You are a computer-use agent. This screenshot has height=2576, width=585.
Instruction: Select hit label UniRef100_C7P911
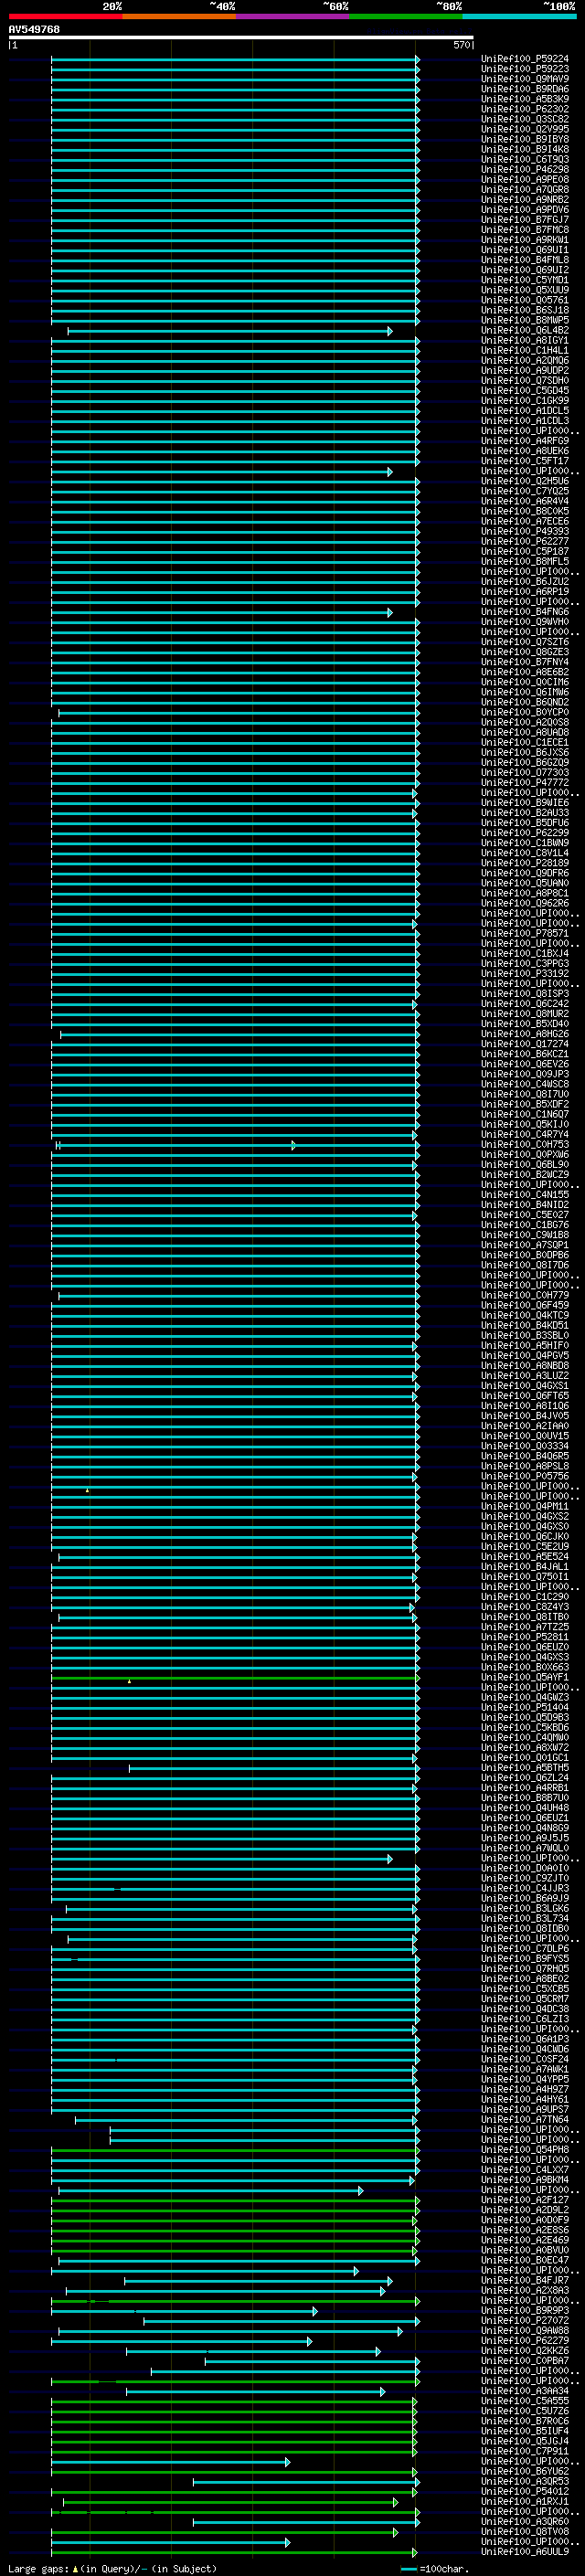[525, 2451]
